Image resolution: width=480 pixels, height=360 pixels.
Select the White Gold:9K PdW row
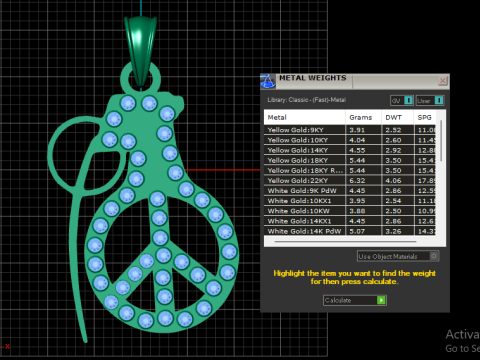coord(350,191)
